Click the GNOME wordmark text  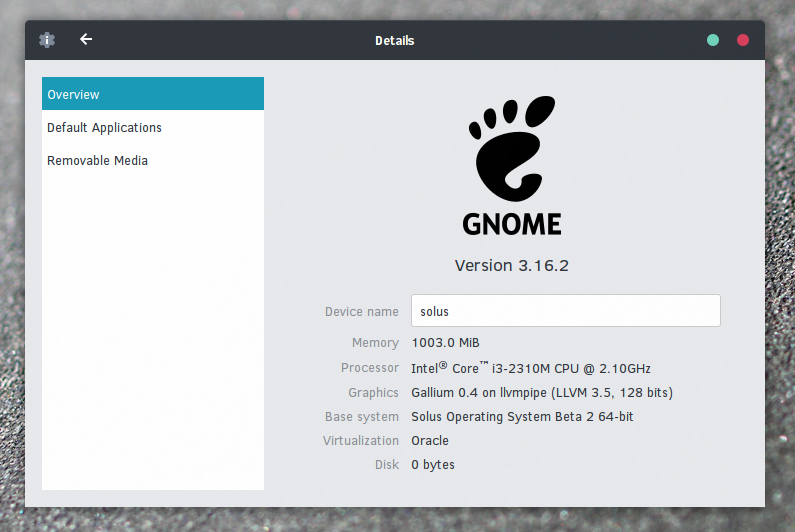tap(512, 224)
